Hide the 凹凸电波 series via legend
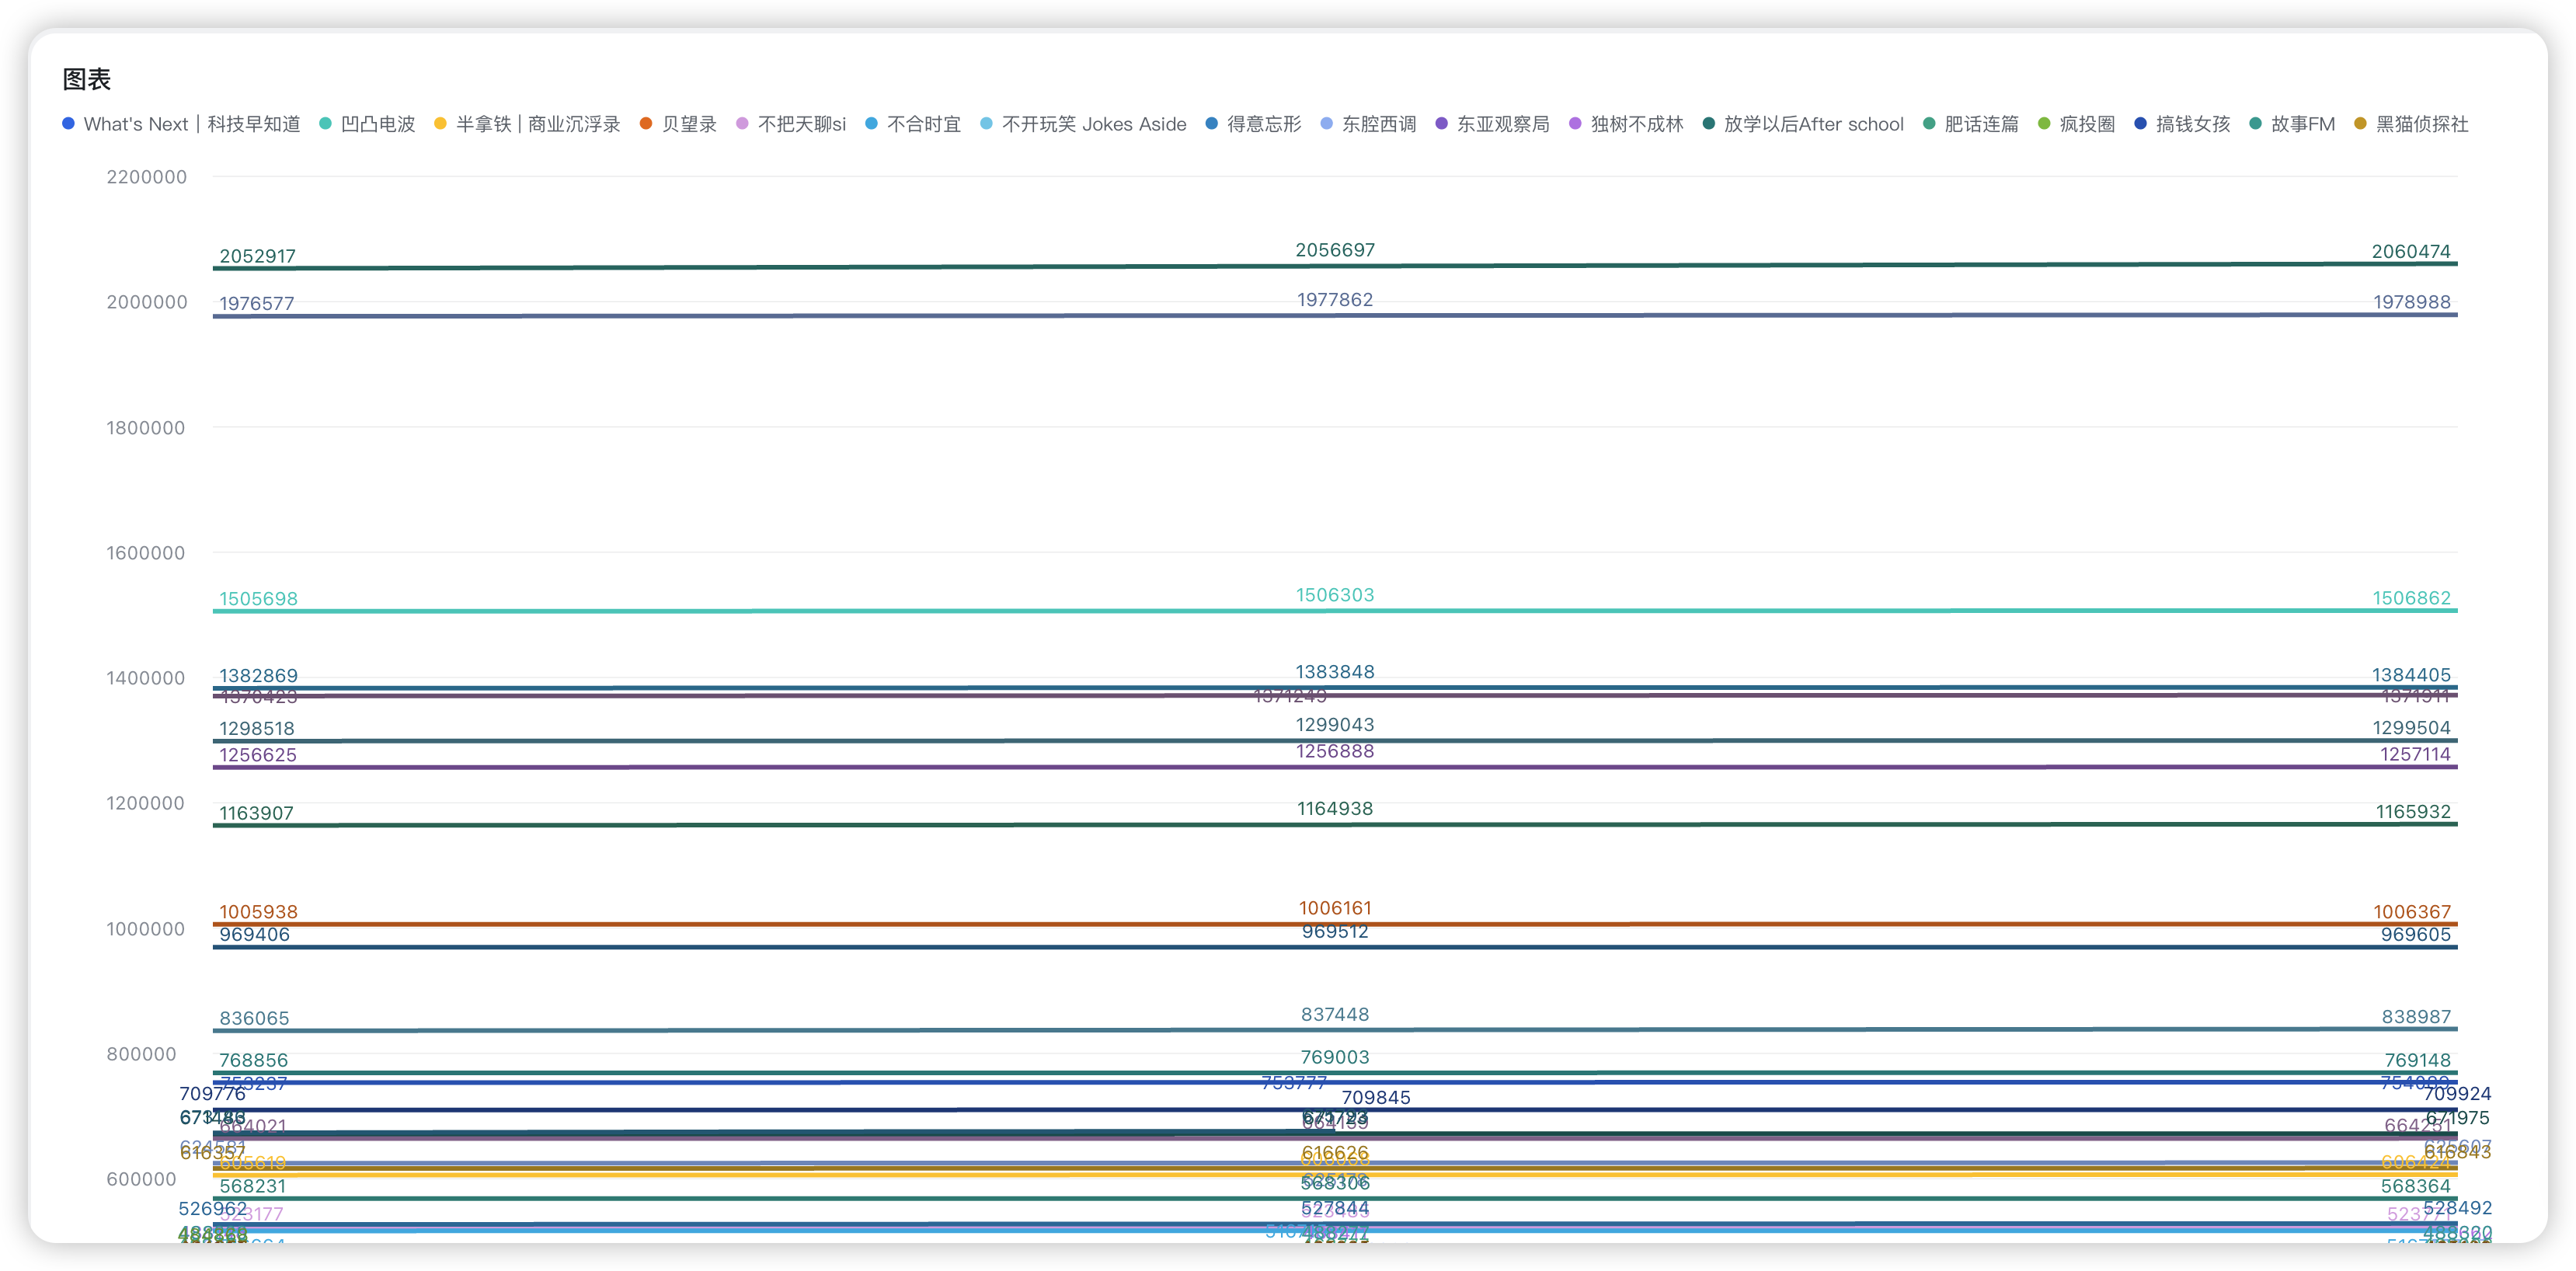This screenshot has width=2576, height=1271. point(377,124)
